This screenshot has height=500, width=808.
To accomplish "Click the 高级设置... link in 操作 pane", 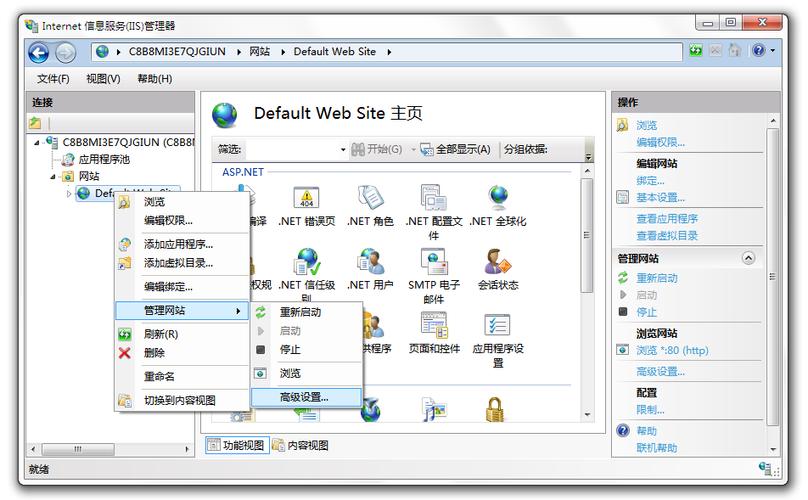I will (660, 371).
